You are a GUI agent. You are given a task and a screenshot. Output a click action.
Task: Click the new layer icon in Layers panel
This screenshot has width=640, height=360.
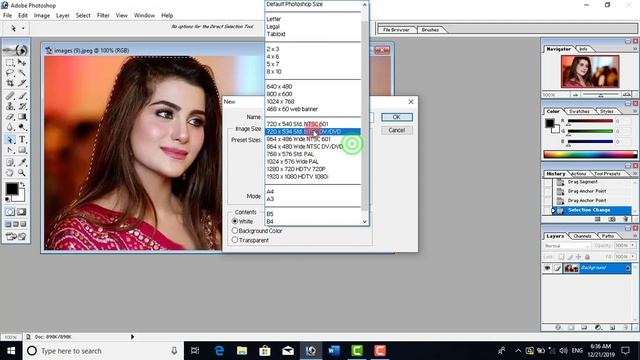(612, 327)
